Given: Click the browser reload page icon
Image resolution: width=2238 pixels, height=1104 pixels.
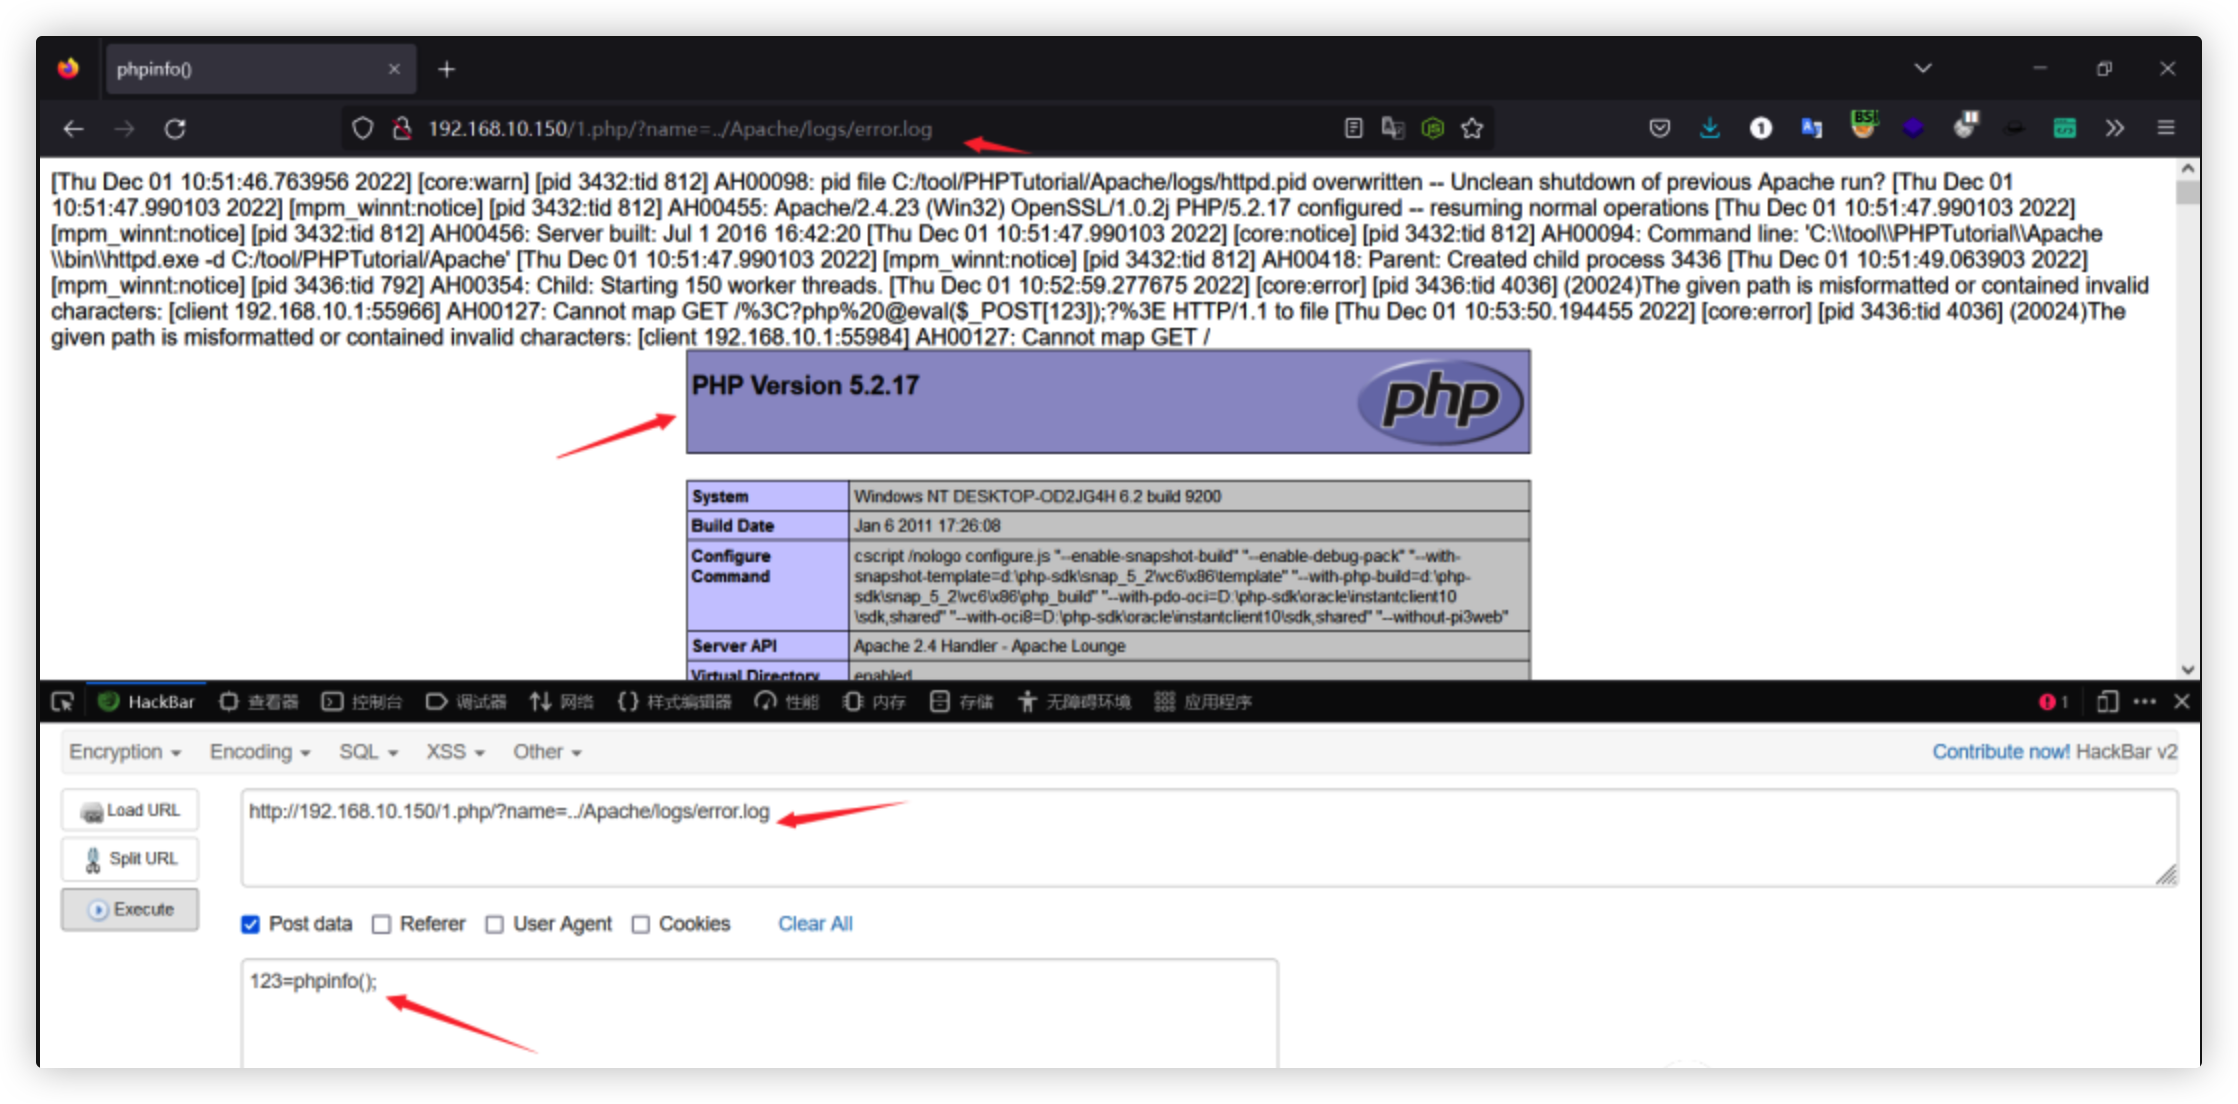Looking at the screenshot, I should click(x=175, y=129).
